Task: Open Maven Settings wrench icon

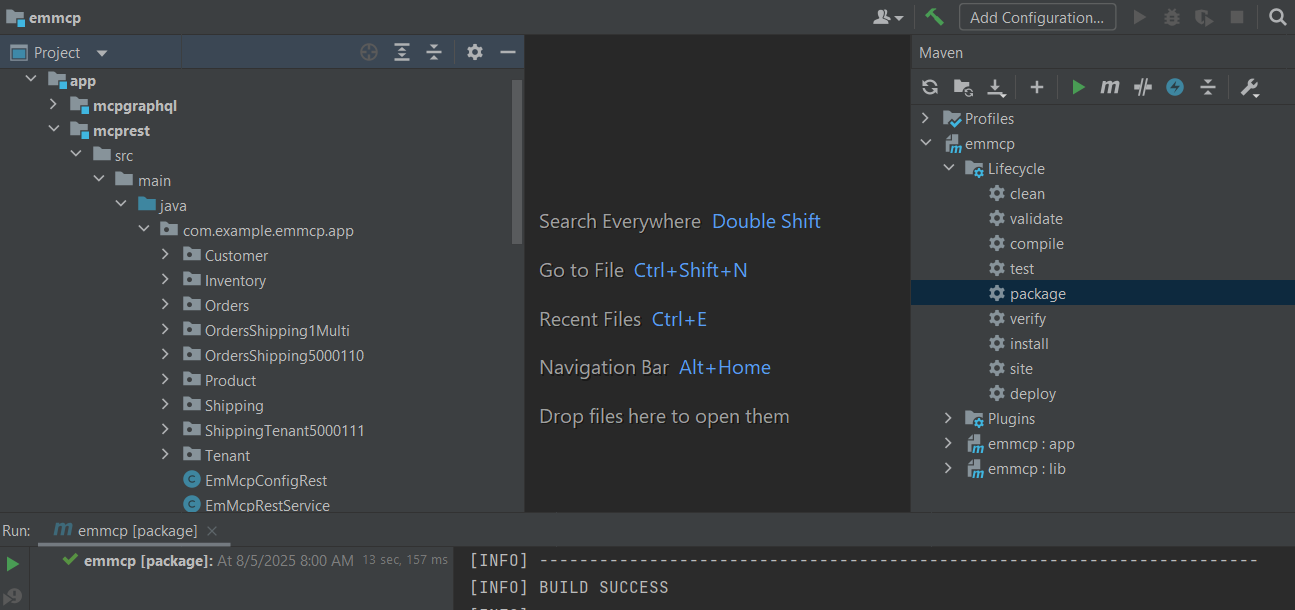Action: click(1249, 87)
